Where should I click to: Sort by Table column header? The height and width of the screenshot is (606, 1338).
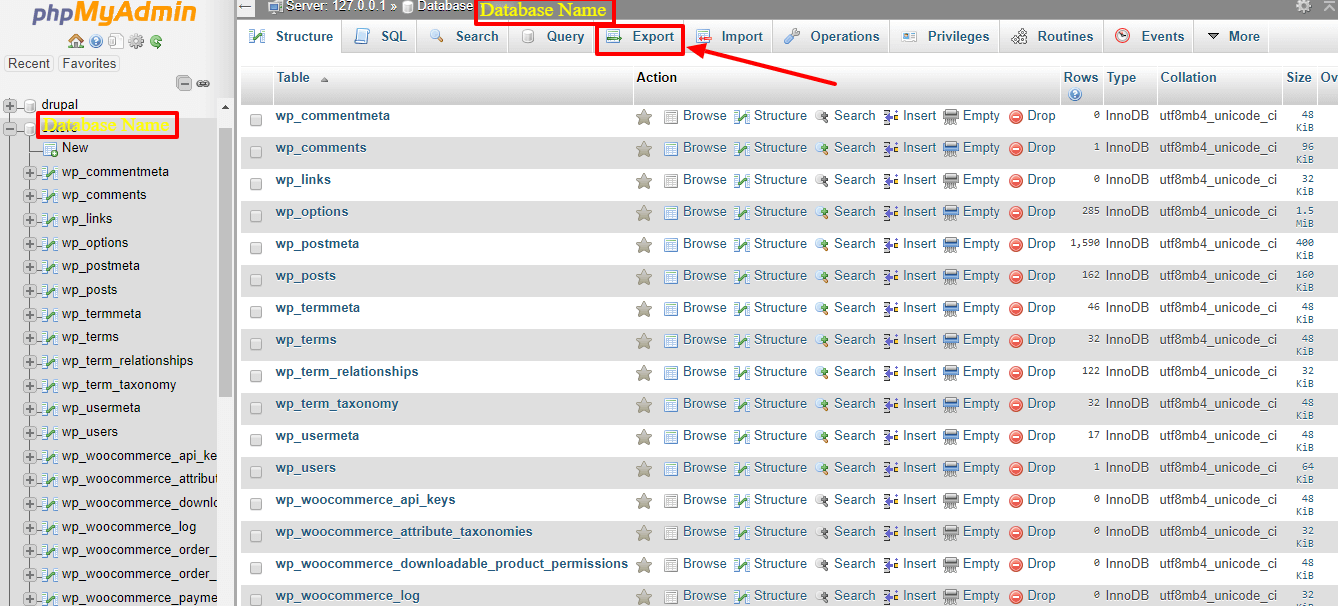[x=293, y=77]
